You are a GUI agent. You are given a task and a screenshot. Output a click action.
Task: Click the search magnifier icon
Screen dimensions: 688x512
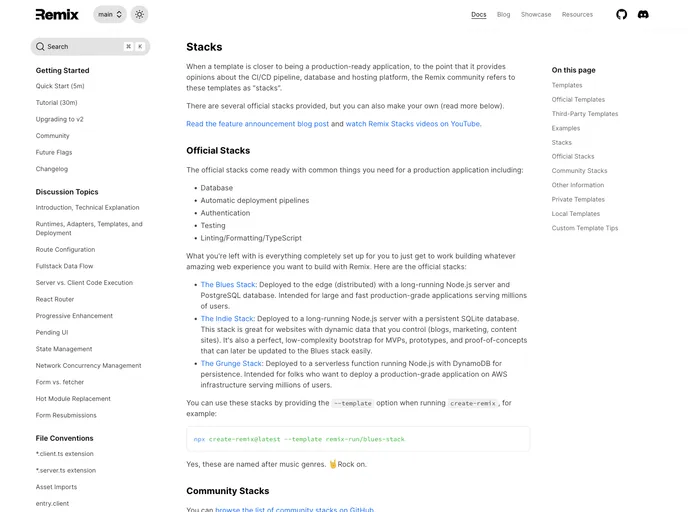coord(40,47)
